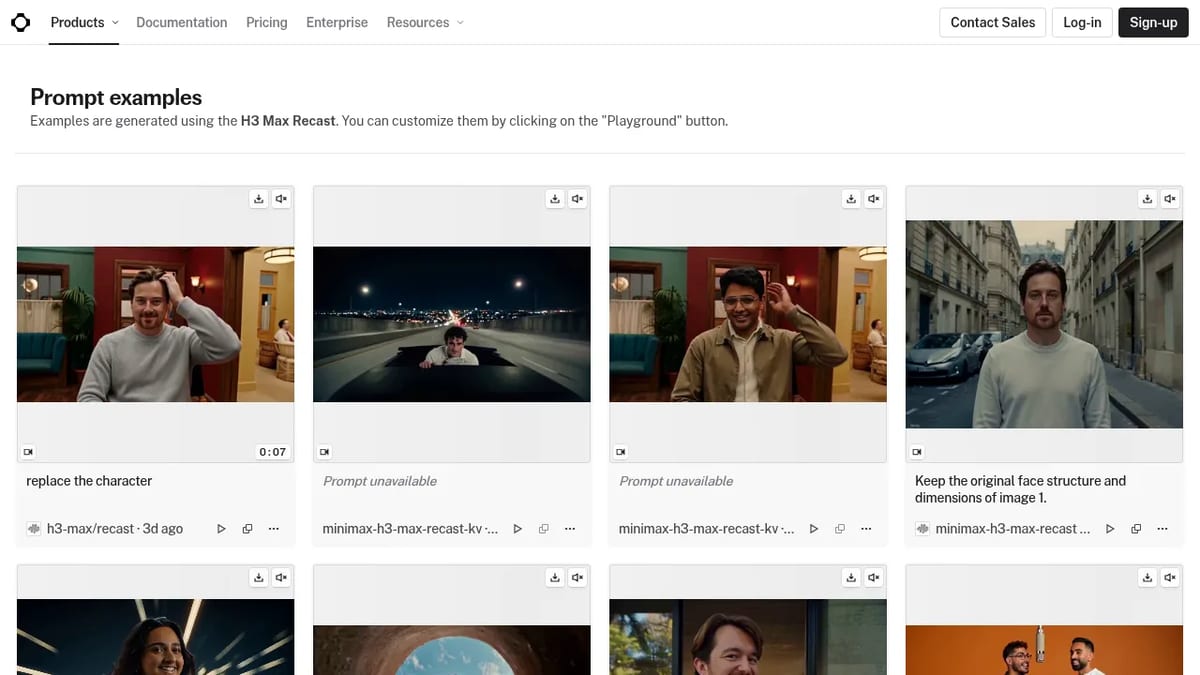1200x675 pixels.
Task: Unmute the "replace the character" video
Action: pos(282,199)
